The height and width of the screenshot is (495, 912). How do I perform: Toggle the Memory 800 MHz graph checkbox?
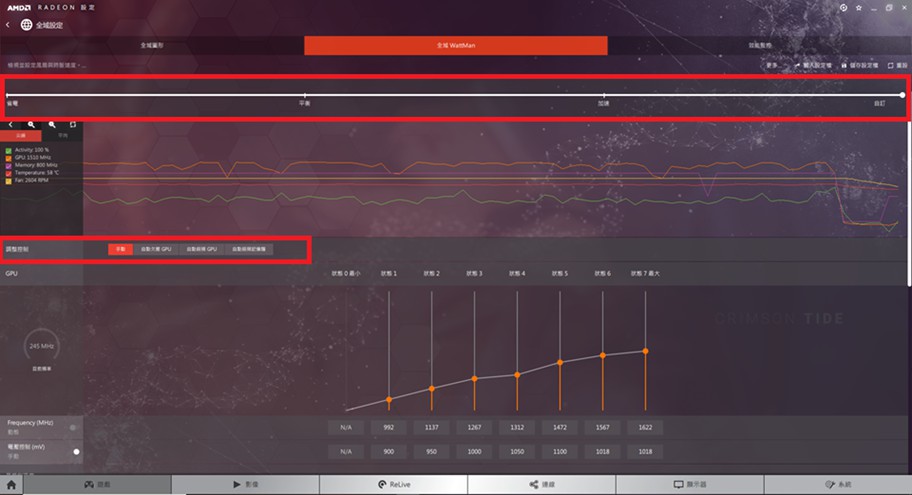tap(9, 165)
